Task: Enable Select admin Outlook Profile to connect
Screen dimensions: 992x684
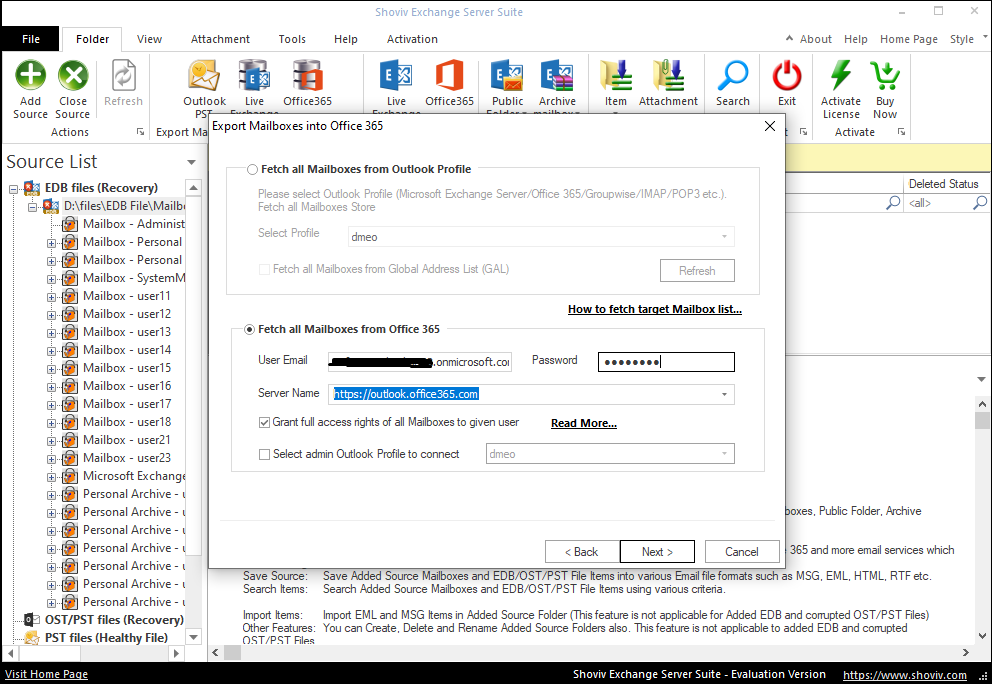Action: pyautogui.click(x=264, y=454)
